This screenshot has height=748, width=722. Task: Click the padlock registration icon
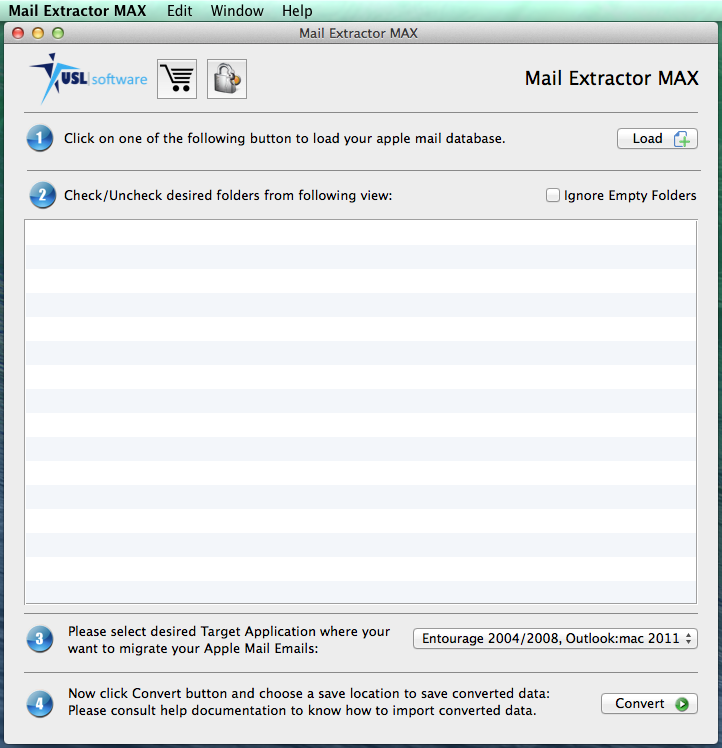click(227, 79)
